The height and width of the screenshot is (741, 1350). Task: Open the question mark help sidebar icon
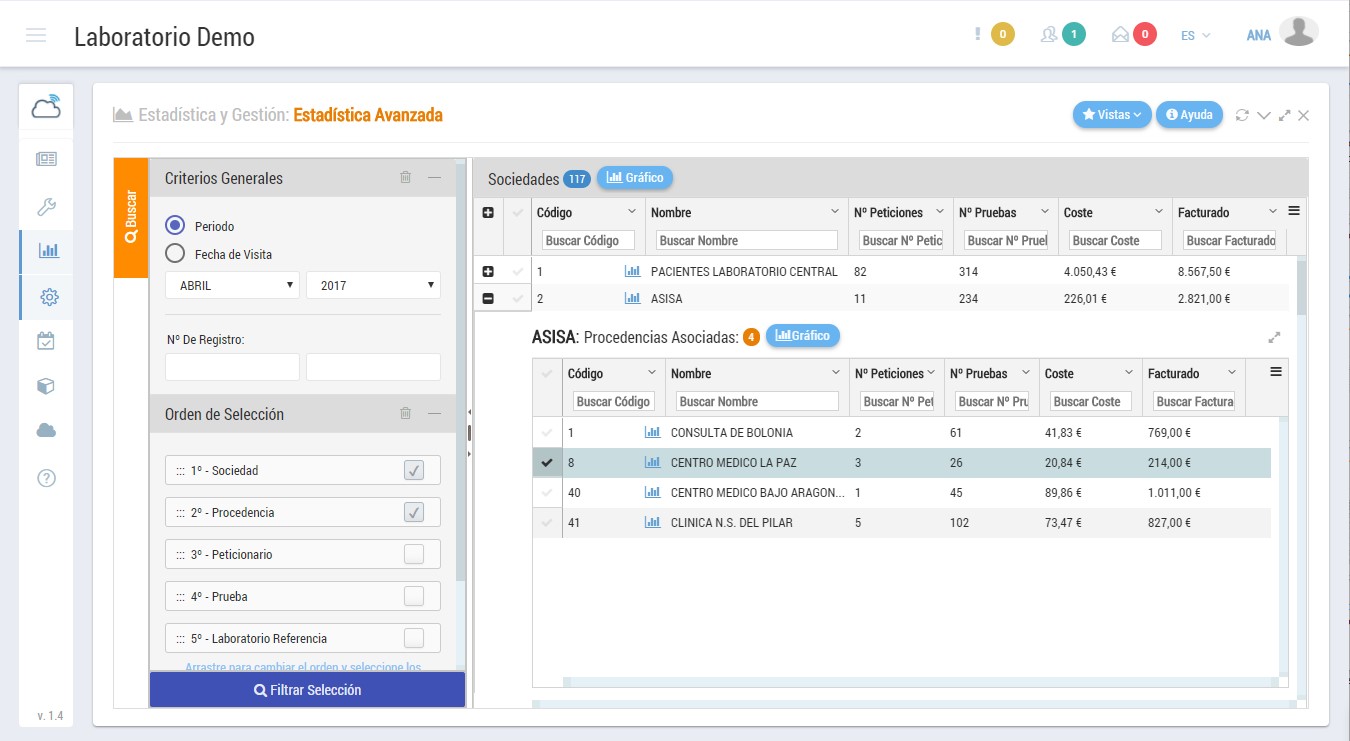(x=46, y=478)
